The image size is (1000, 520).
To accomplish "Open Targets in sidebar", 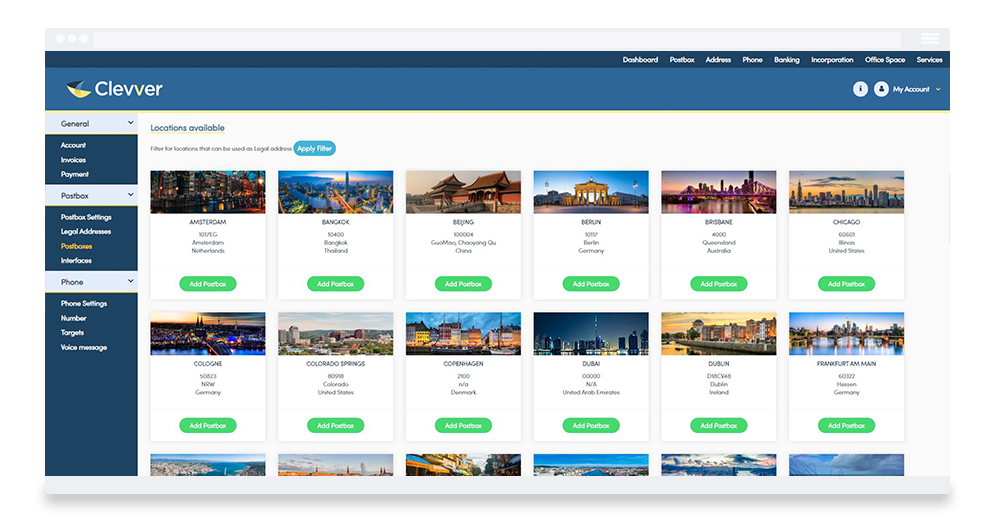I will (72, 333).
